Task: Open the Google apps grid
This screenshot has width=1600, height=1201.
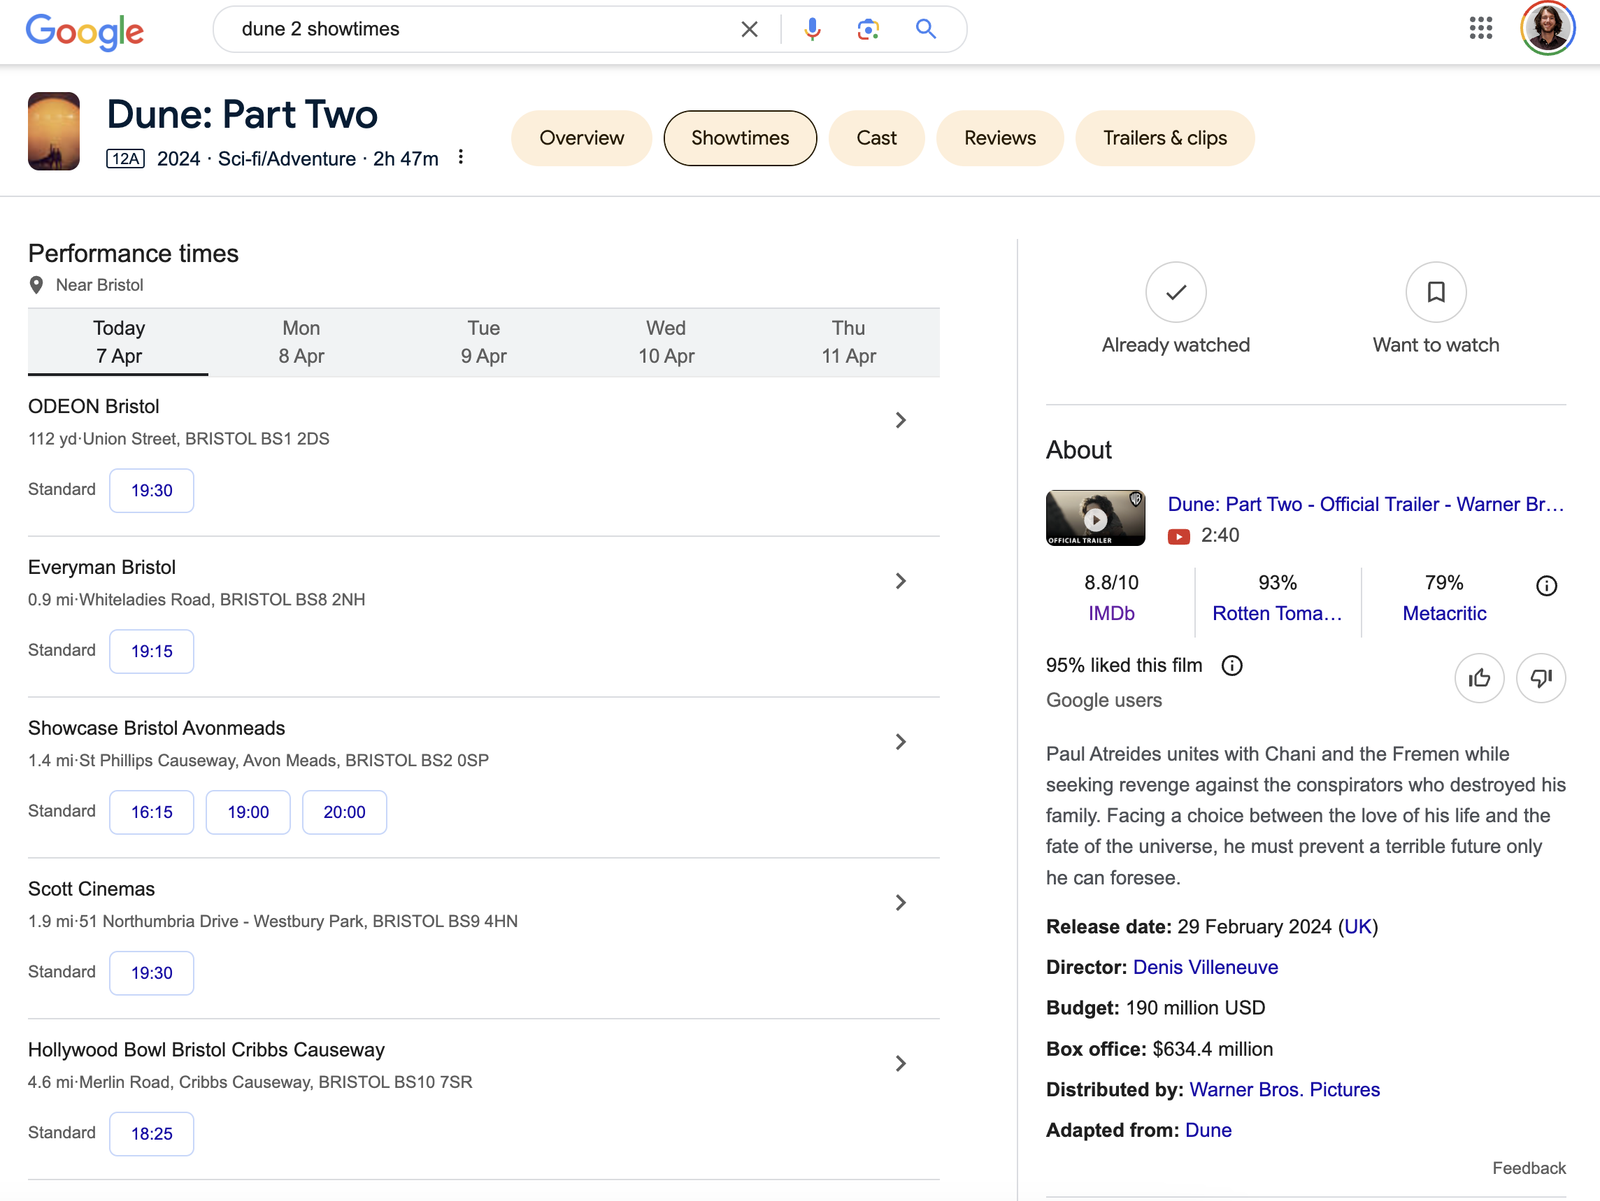Action: 1481,28
